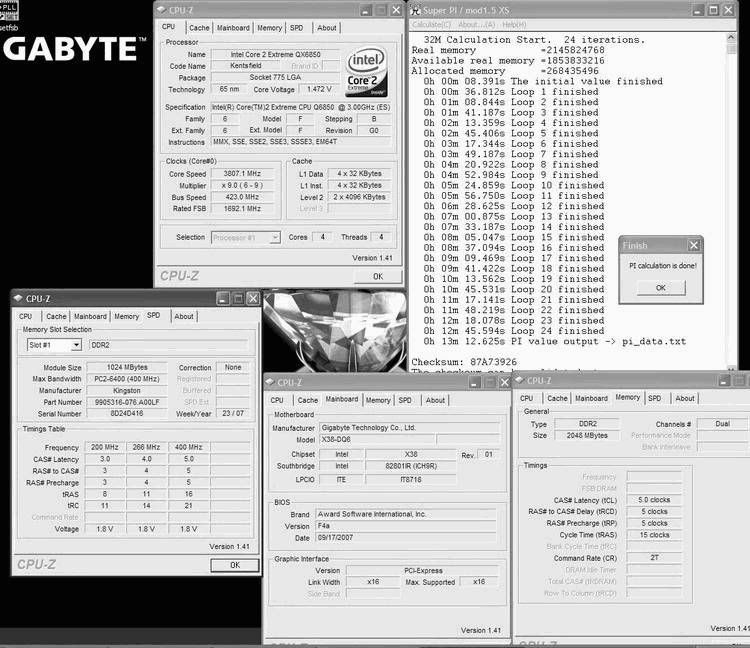Select the Cache tab in the SPD CPU-Z window
The height and width of the screenshot is (648, 750).
[x=56, y=316]
